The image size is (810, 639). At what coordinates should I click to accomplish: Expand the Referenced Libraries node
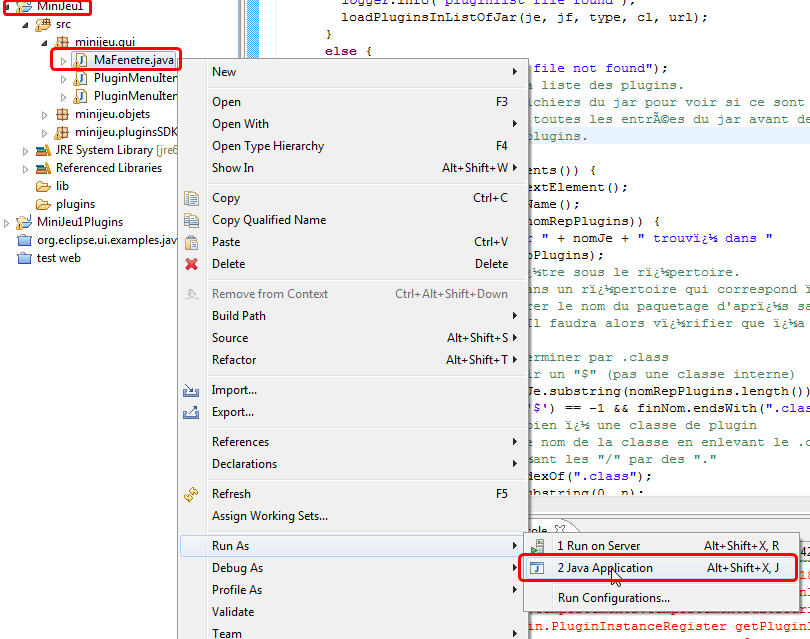coord(27,168)
